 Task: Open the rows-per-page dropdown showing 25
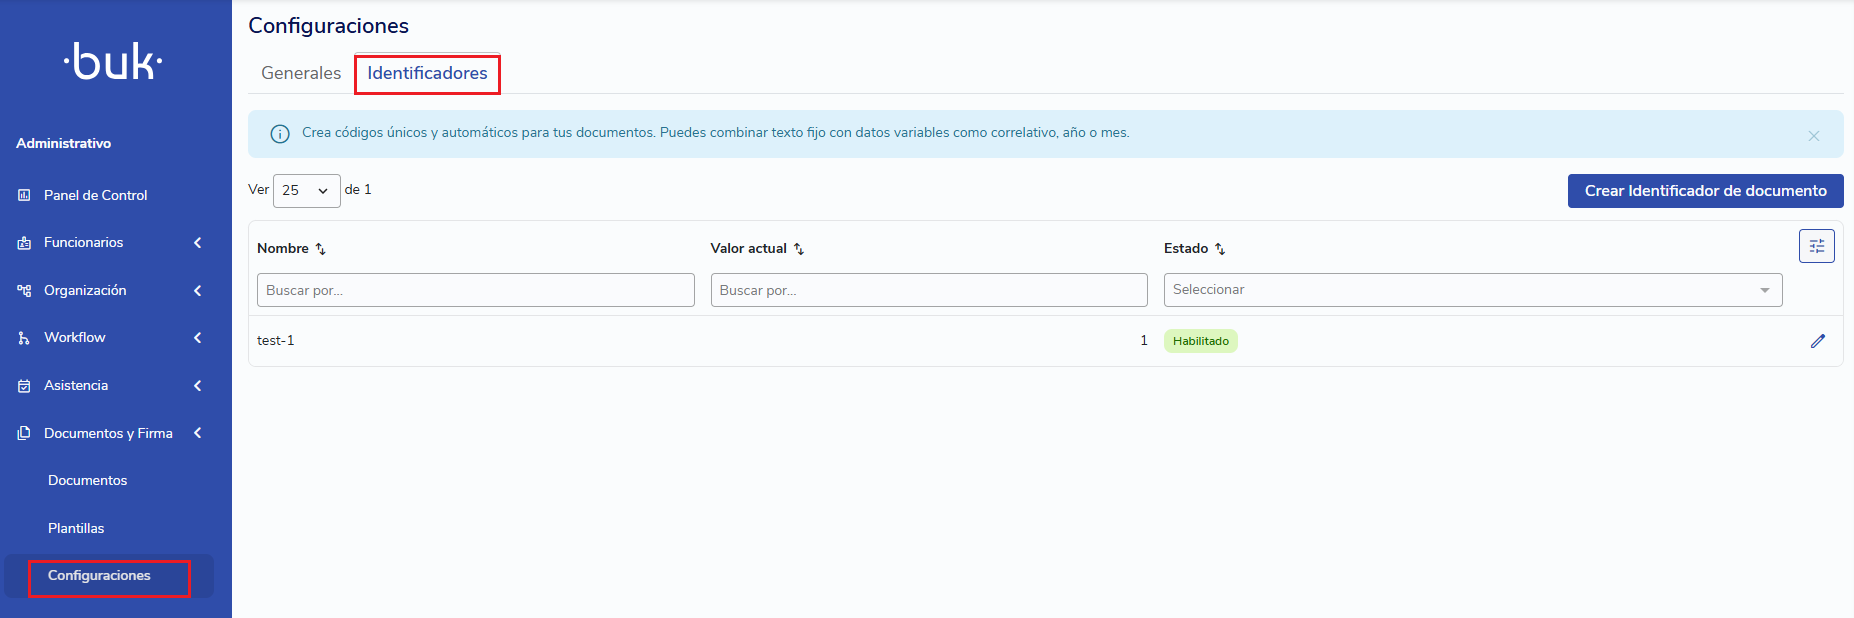(306, 190)
